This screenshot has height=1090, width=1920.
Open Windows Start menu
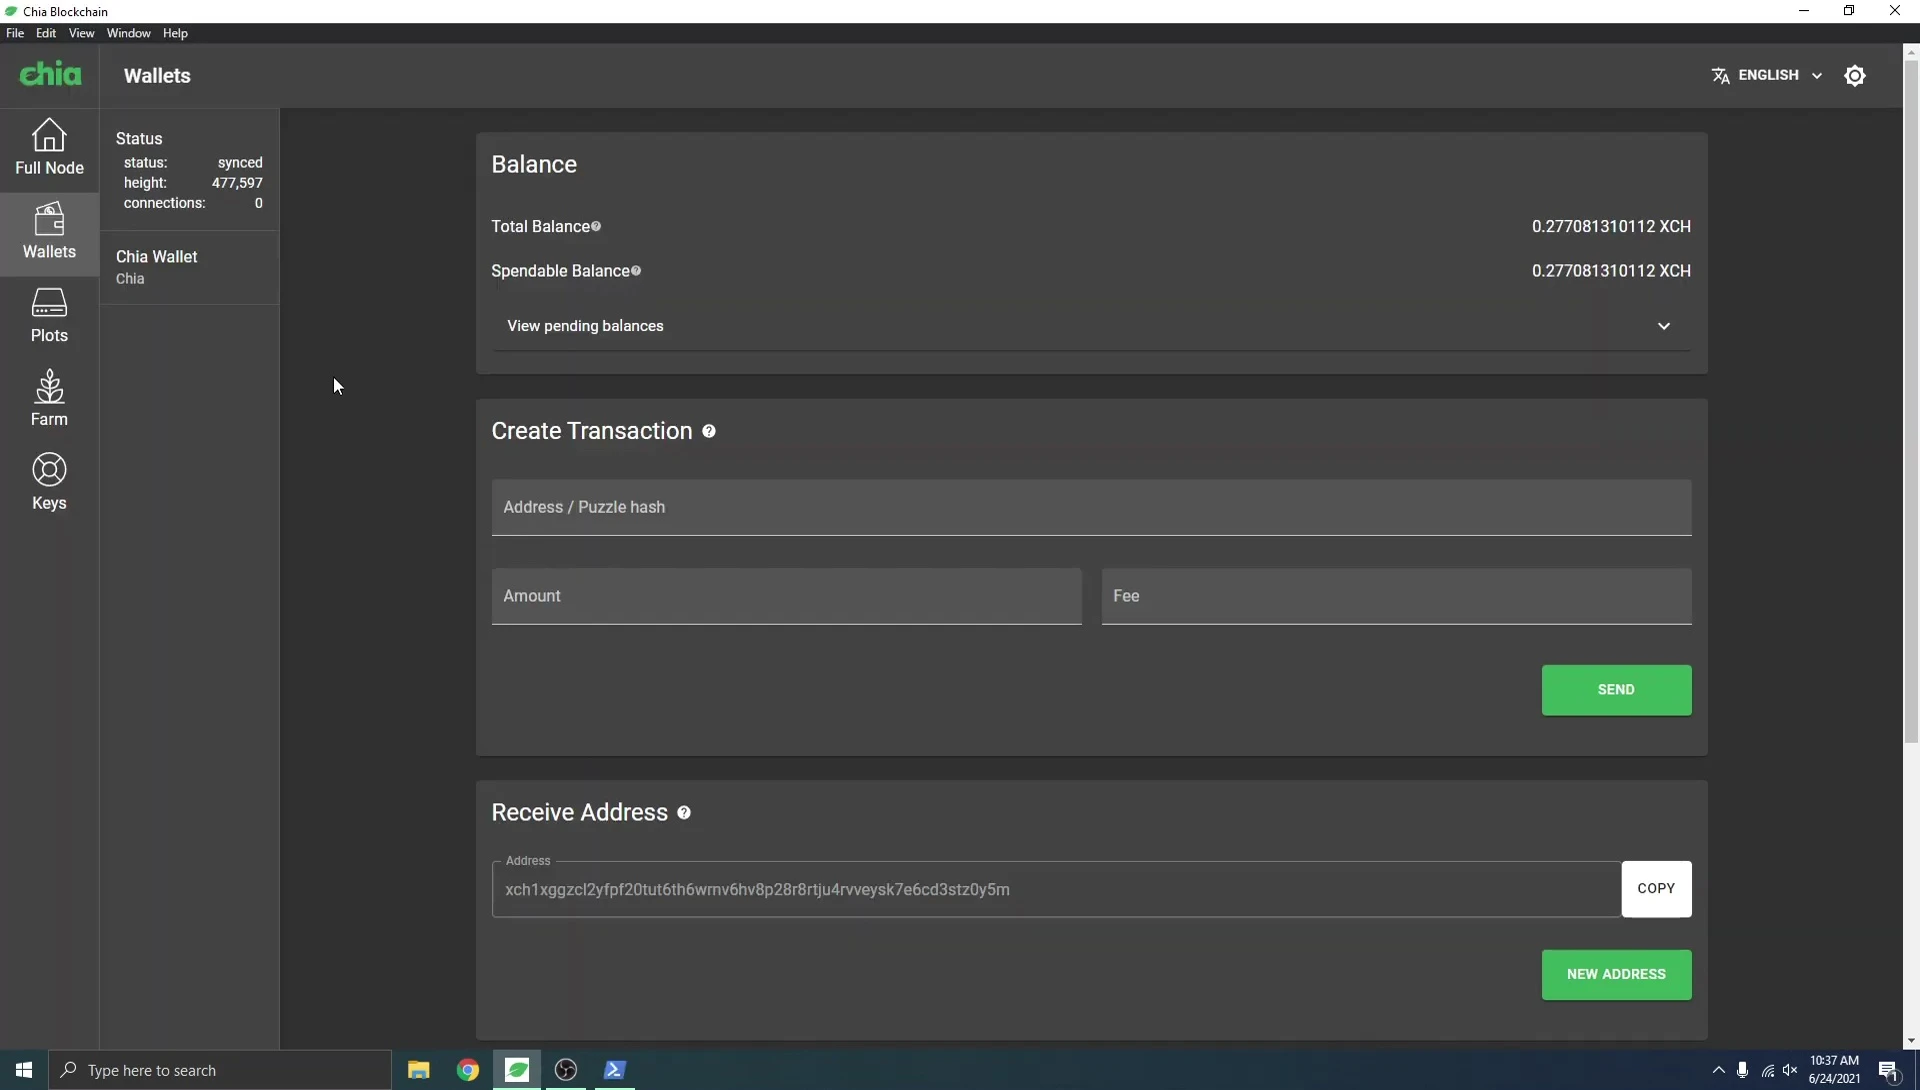pyautogui.click(x=24, y=1070)
